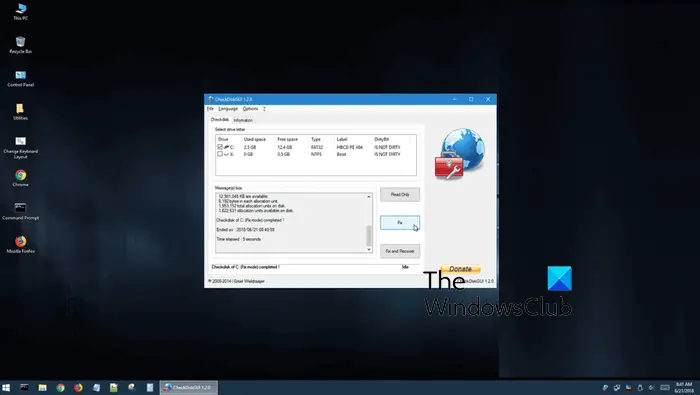Click the message box scrollbar down arrow
Screen dimensions: 700x395
click(x=369, y=249)
